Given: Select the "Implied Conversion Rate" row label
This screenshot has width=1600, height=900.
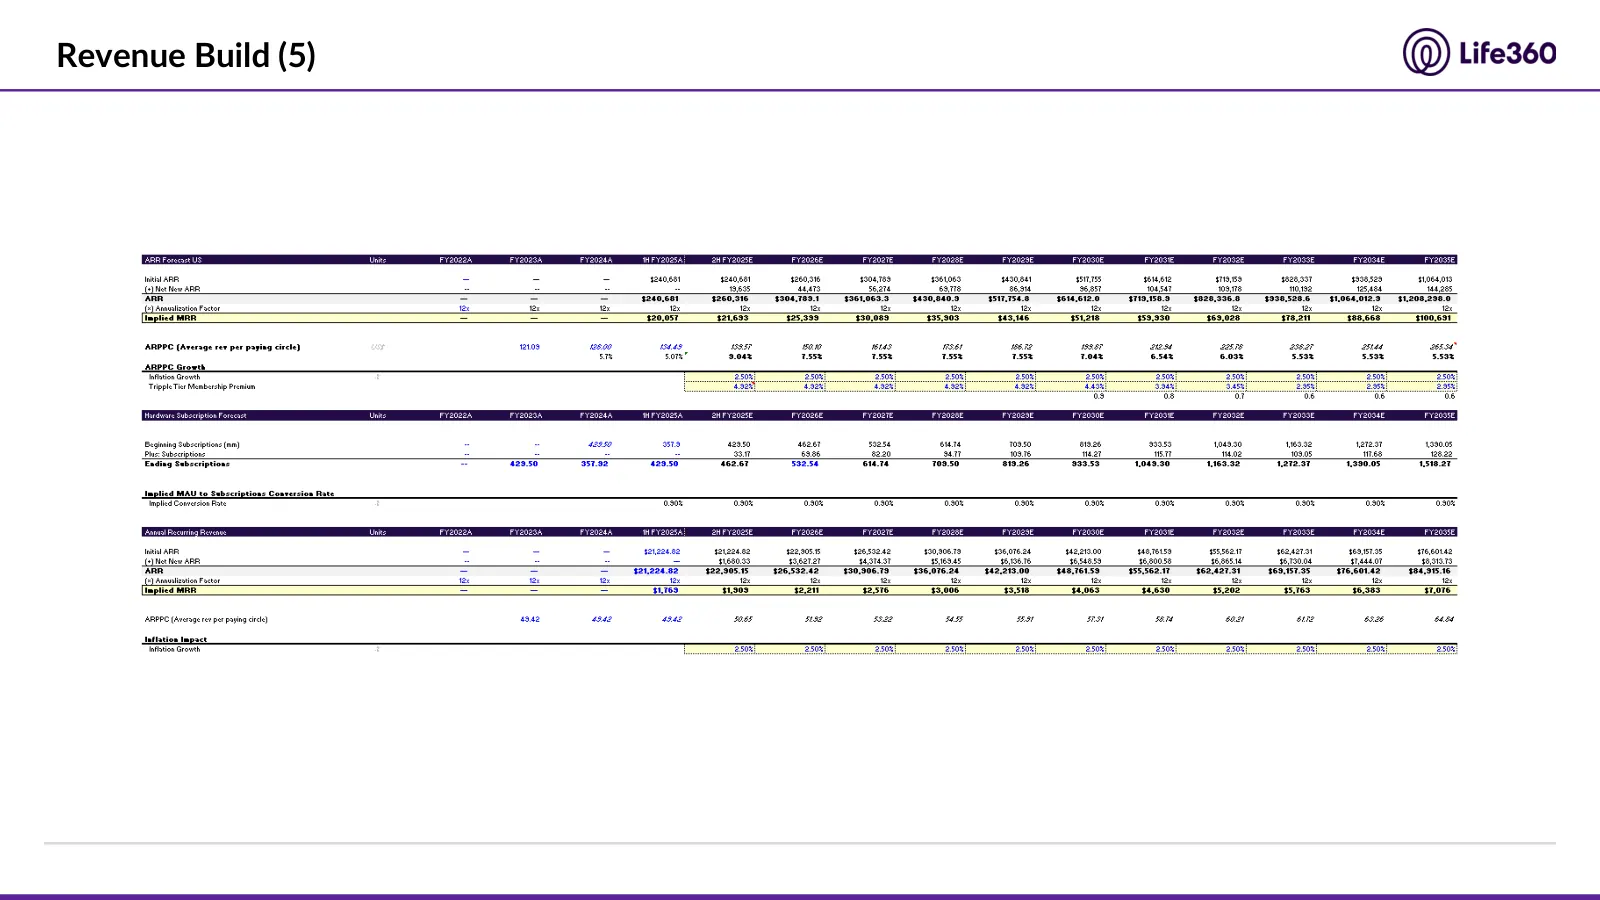Looking at the screenshot, I should 188,504.
